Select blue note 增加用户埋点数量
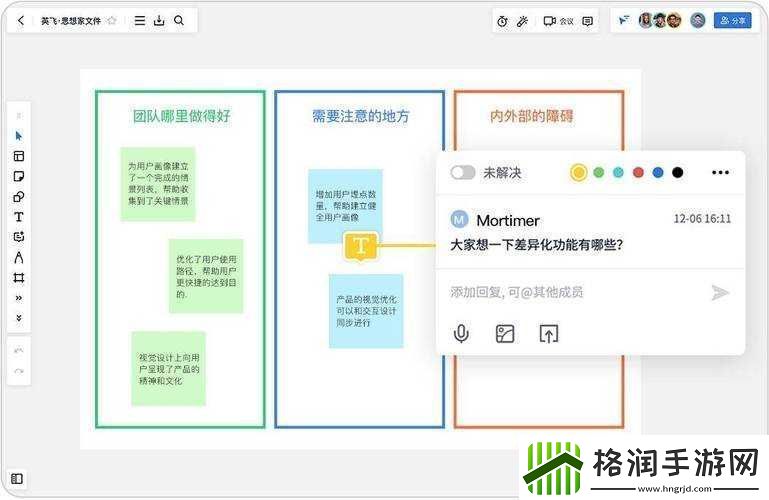 pyautogui.click(x=345, y=206)
